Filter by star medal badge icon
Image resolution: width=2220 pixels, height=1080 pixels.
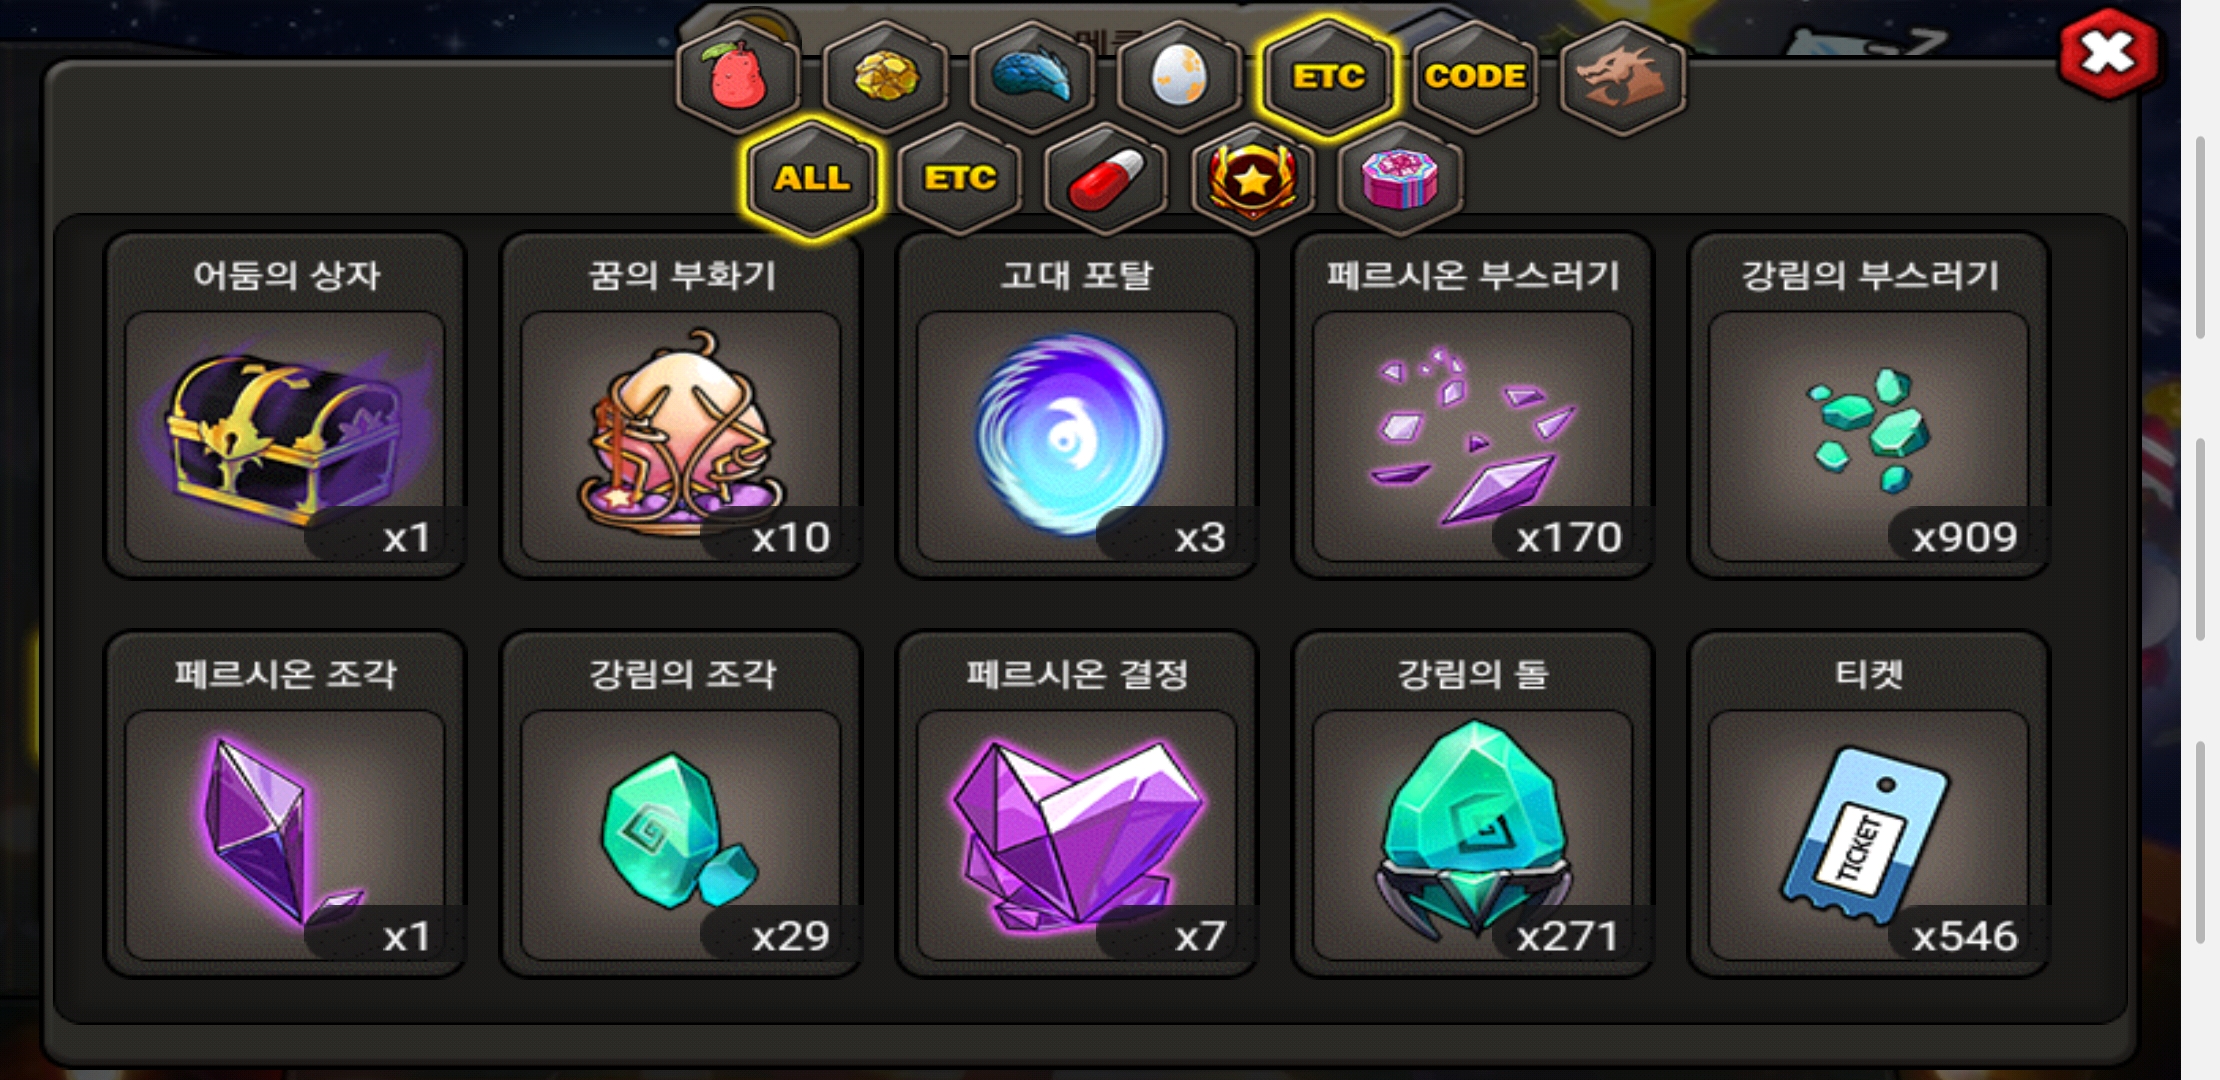point(1253,180)
